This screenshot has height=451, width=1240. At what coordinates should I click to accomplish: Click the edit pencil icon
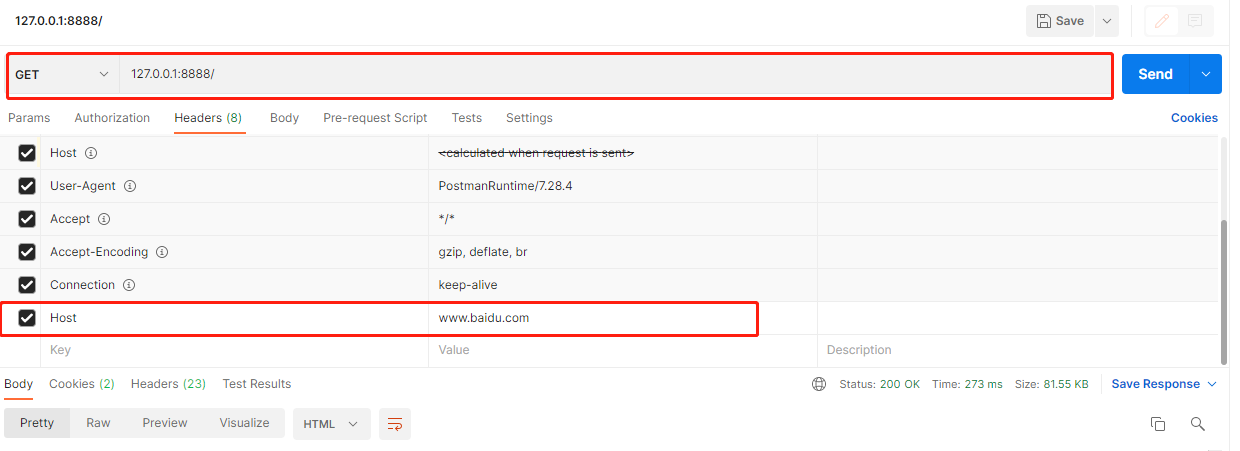point(1162,20)
